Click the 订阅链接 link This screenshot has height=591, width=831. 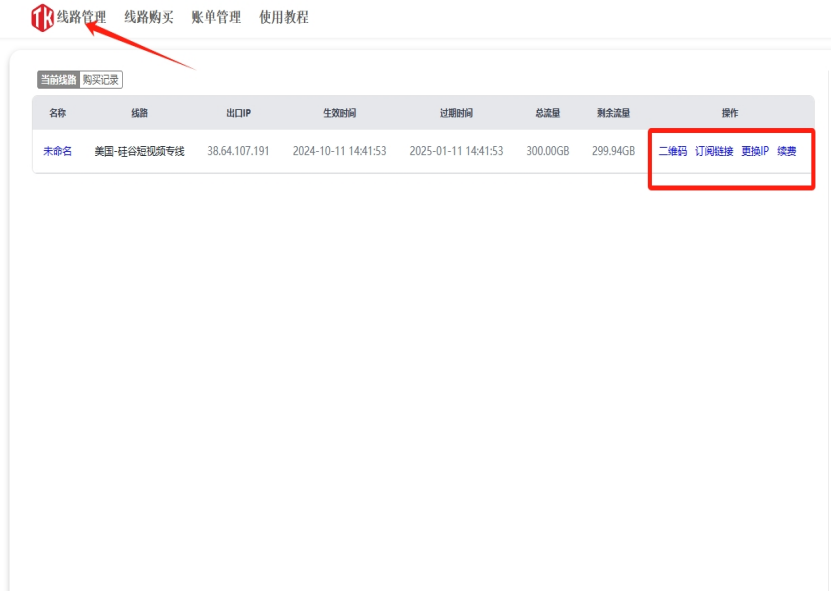(714, 152)
